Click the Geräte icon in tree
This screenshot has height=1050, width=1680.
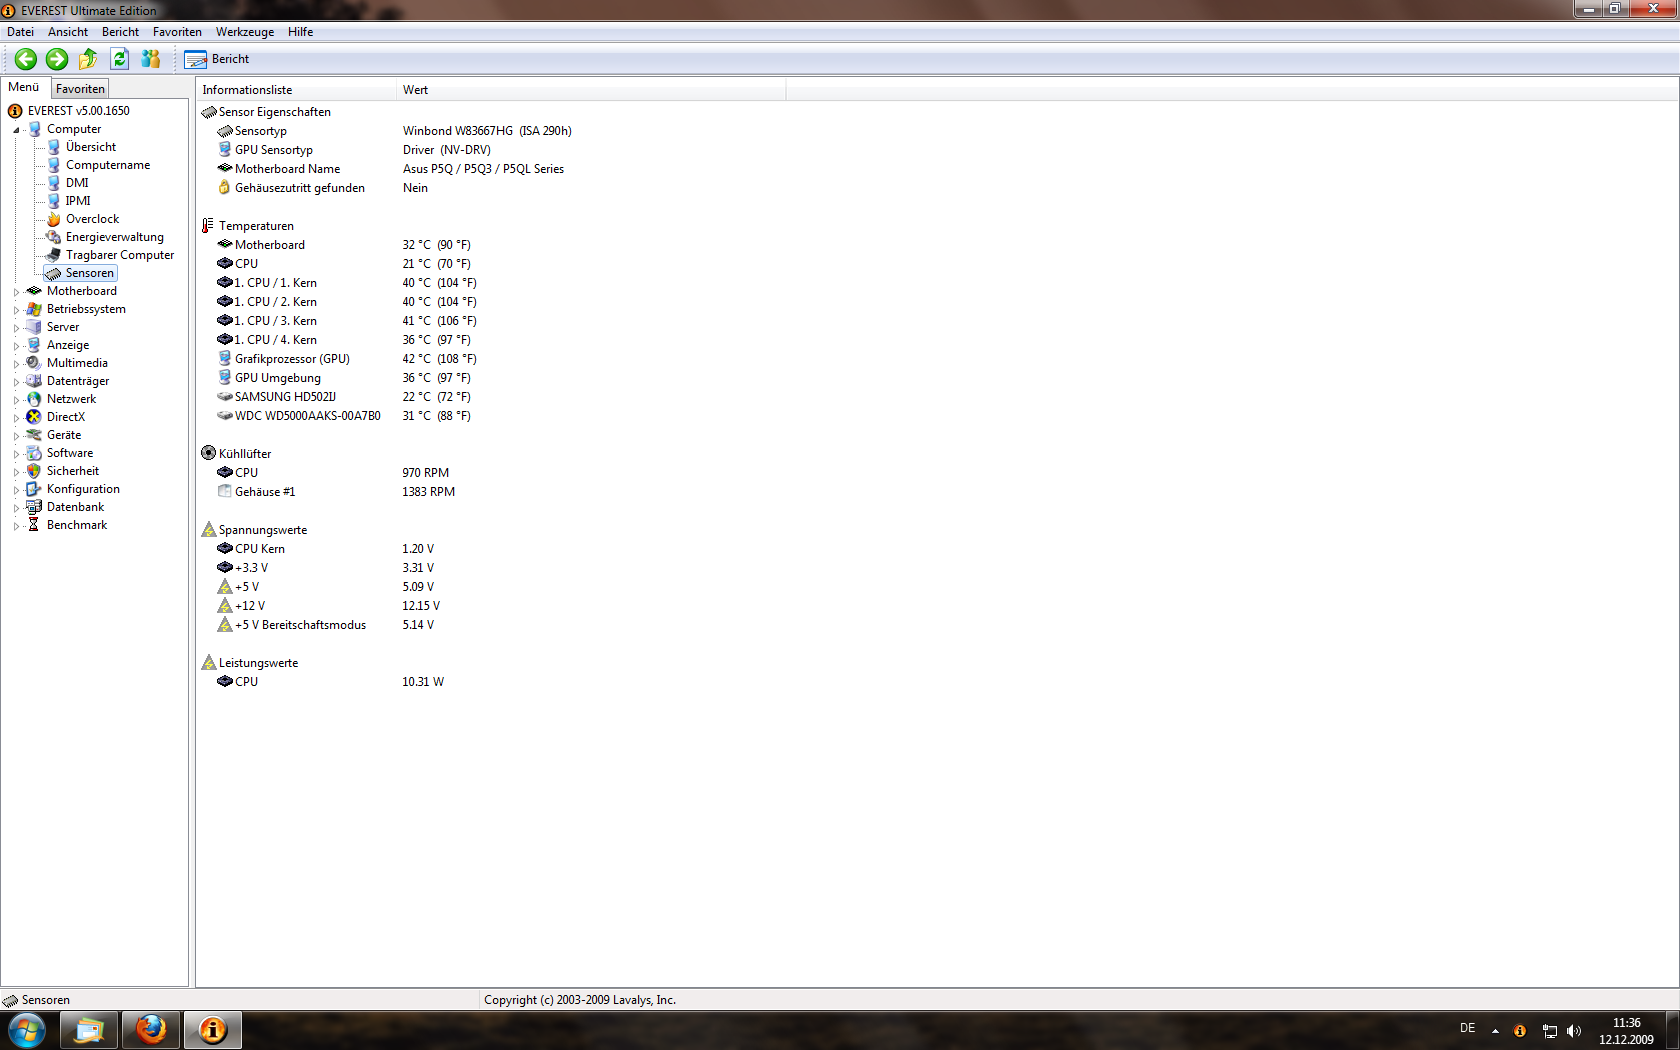coord(34,435)
